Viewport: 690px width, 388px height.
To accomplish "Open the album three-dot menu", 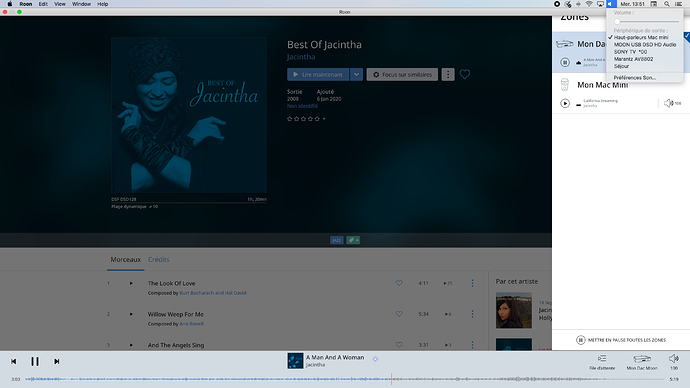I will coord(448,74).
